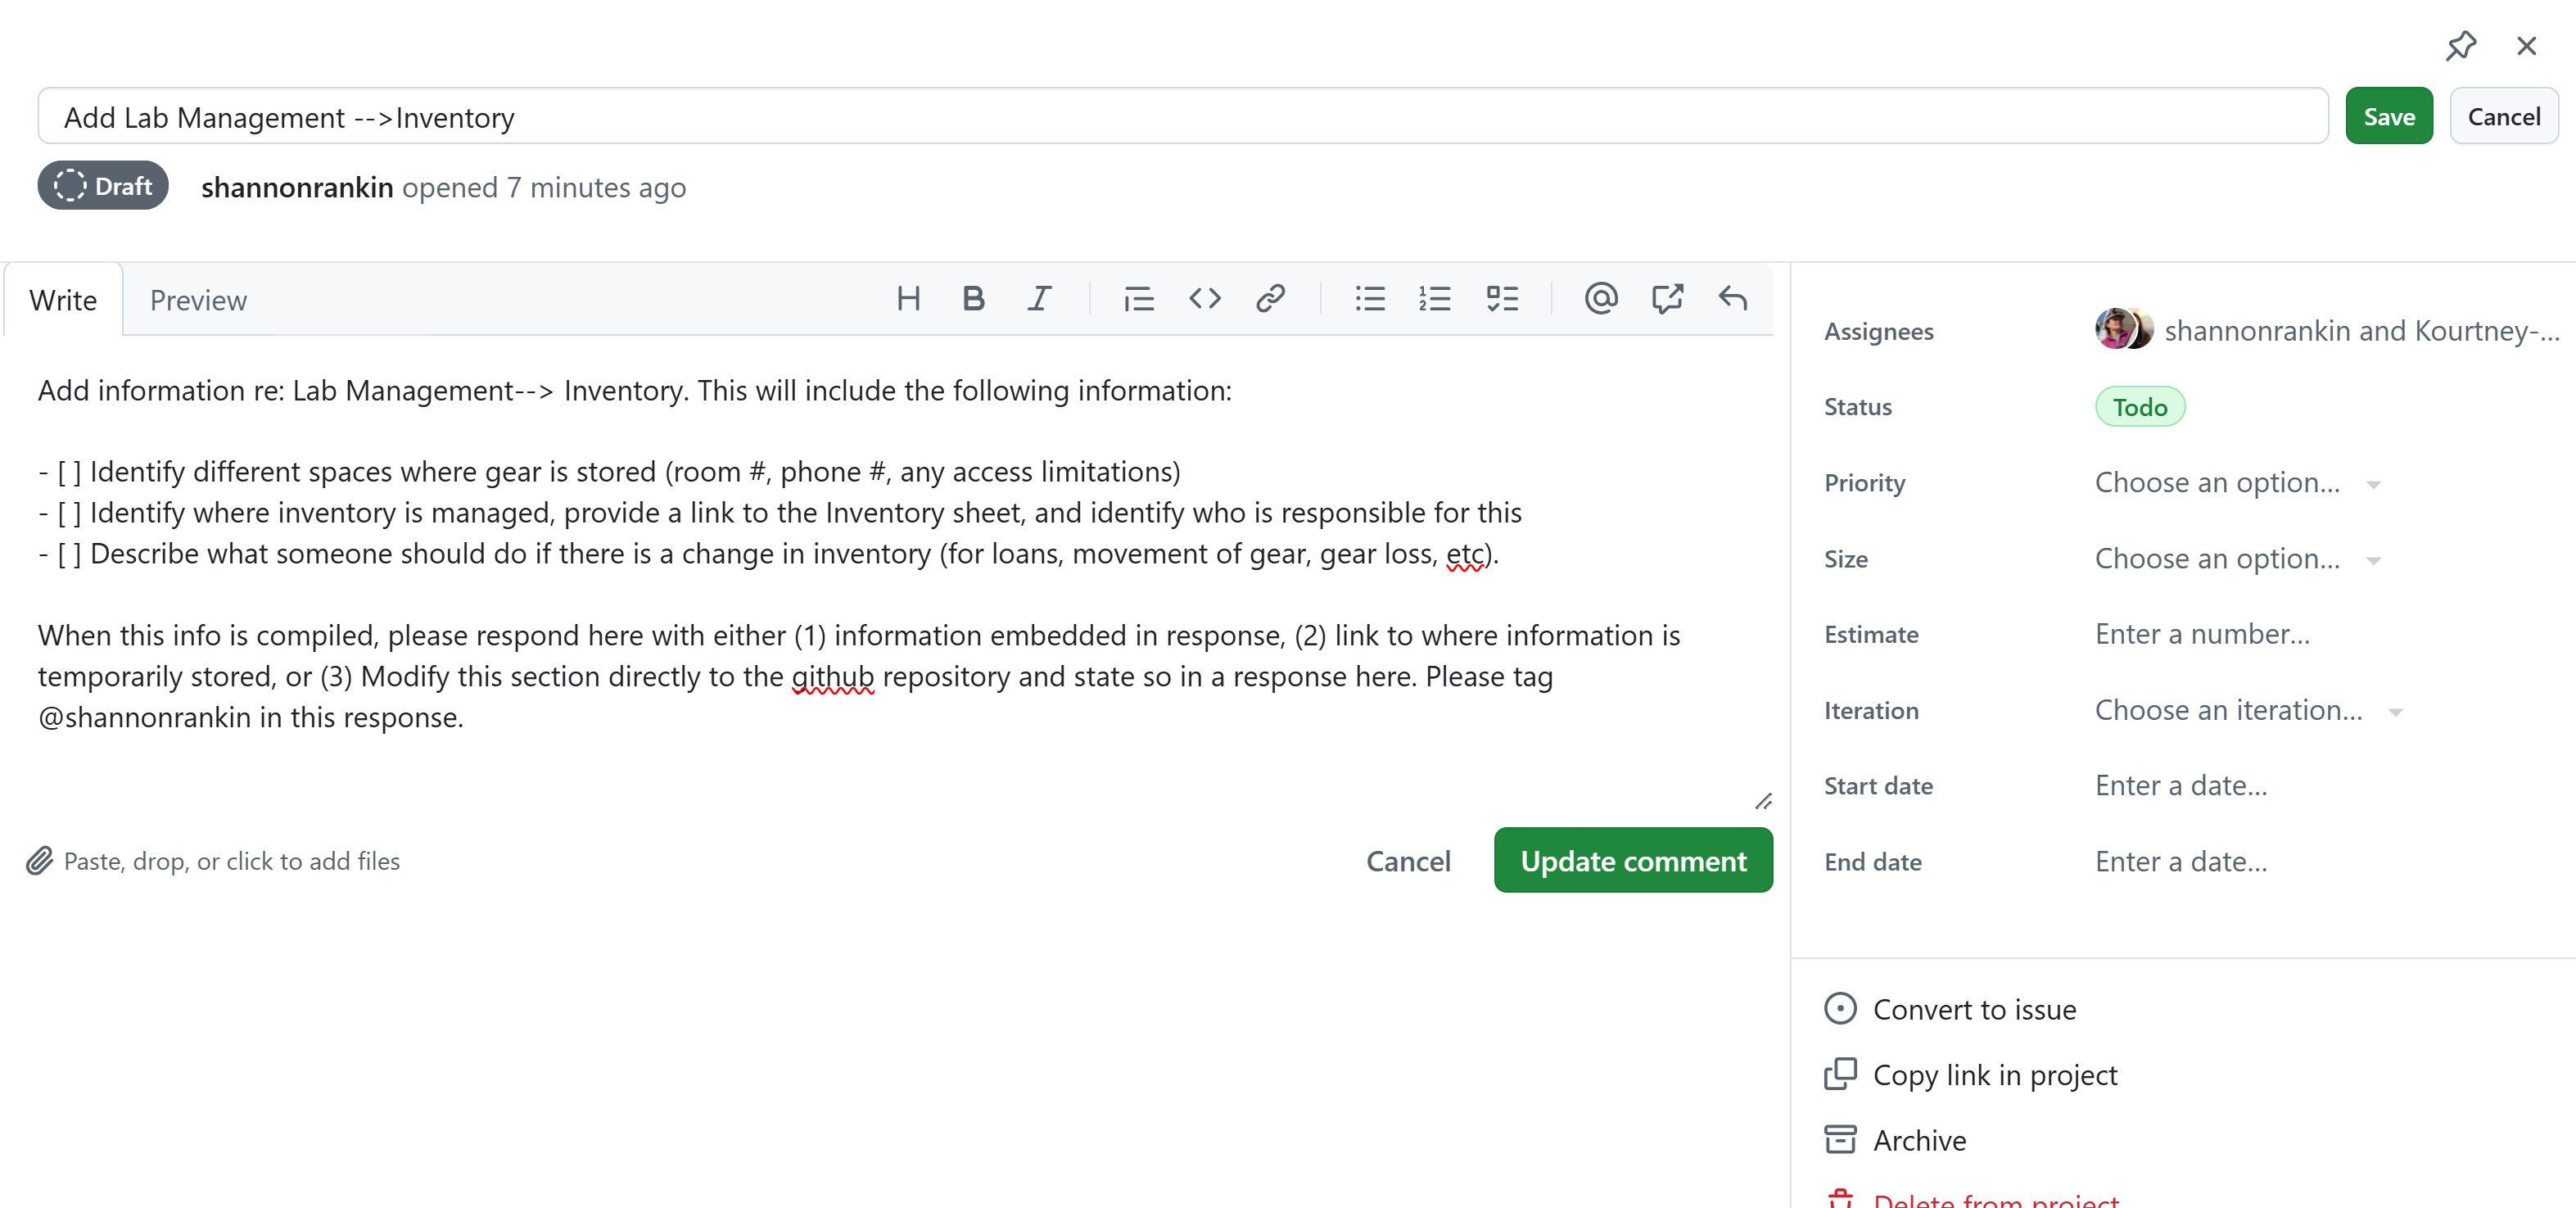Click the mention @ icon
The width and height of the screenshot is (2576, 1208).
1600,299
